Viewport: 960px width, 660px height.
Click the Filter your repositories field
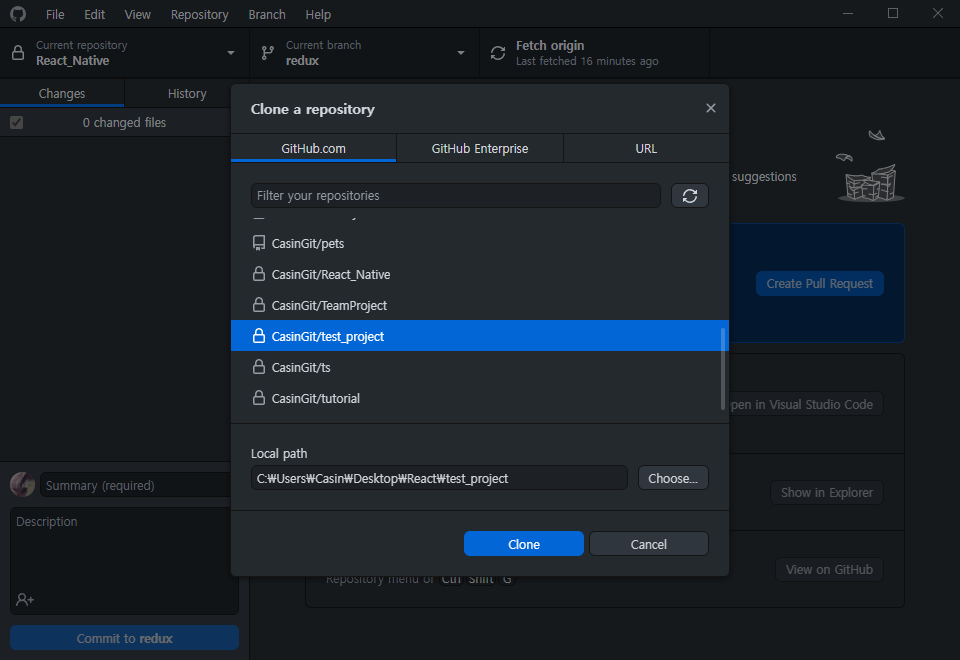click(x=456, y=196)
